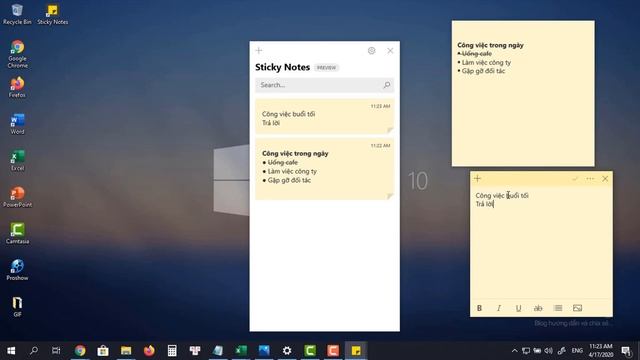Viewport: 640px width, 360px height.
Task: Open the "Công việc trong ngày" note card
Action: tap(324, 169)
